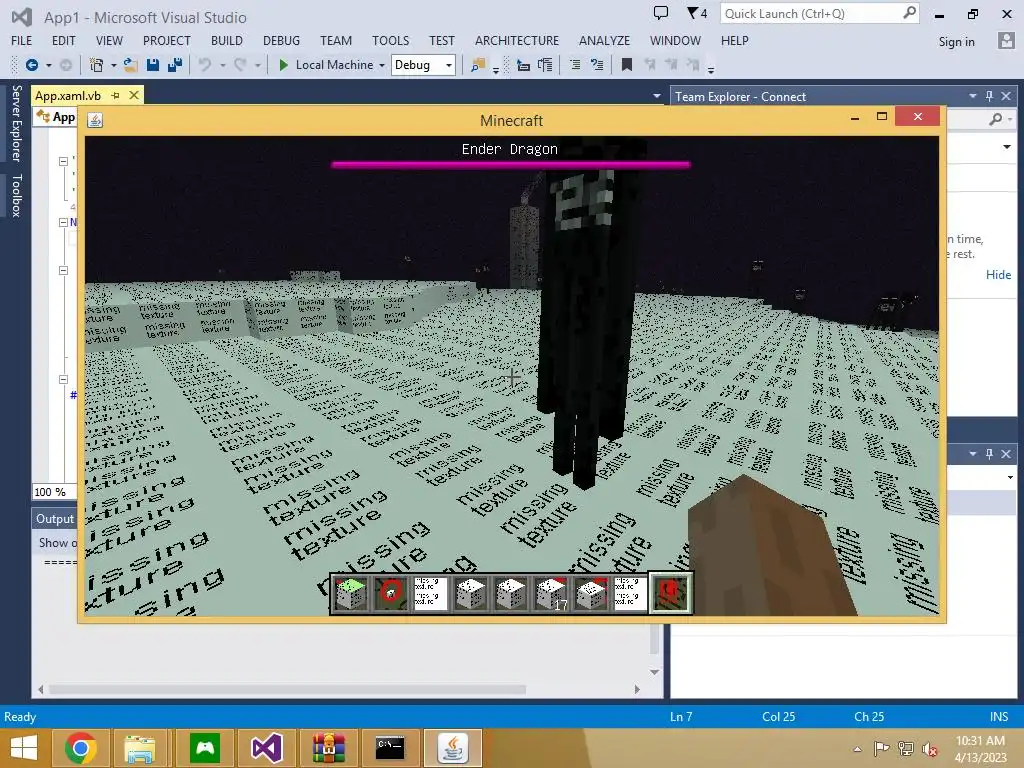Screen dimensions: 1024x768
Task: Click into the Quick Launch search field
Action: coord(812,13)
